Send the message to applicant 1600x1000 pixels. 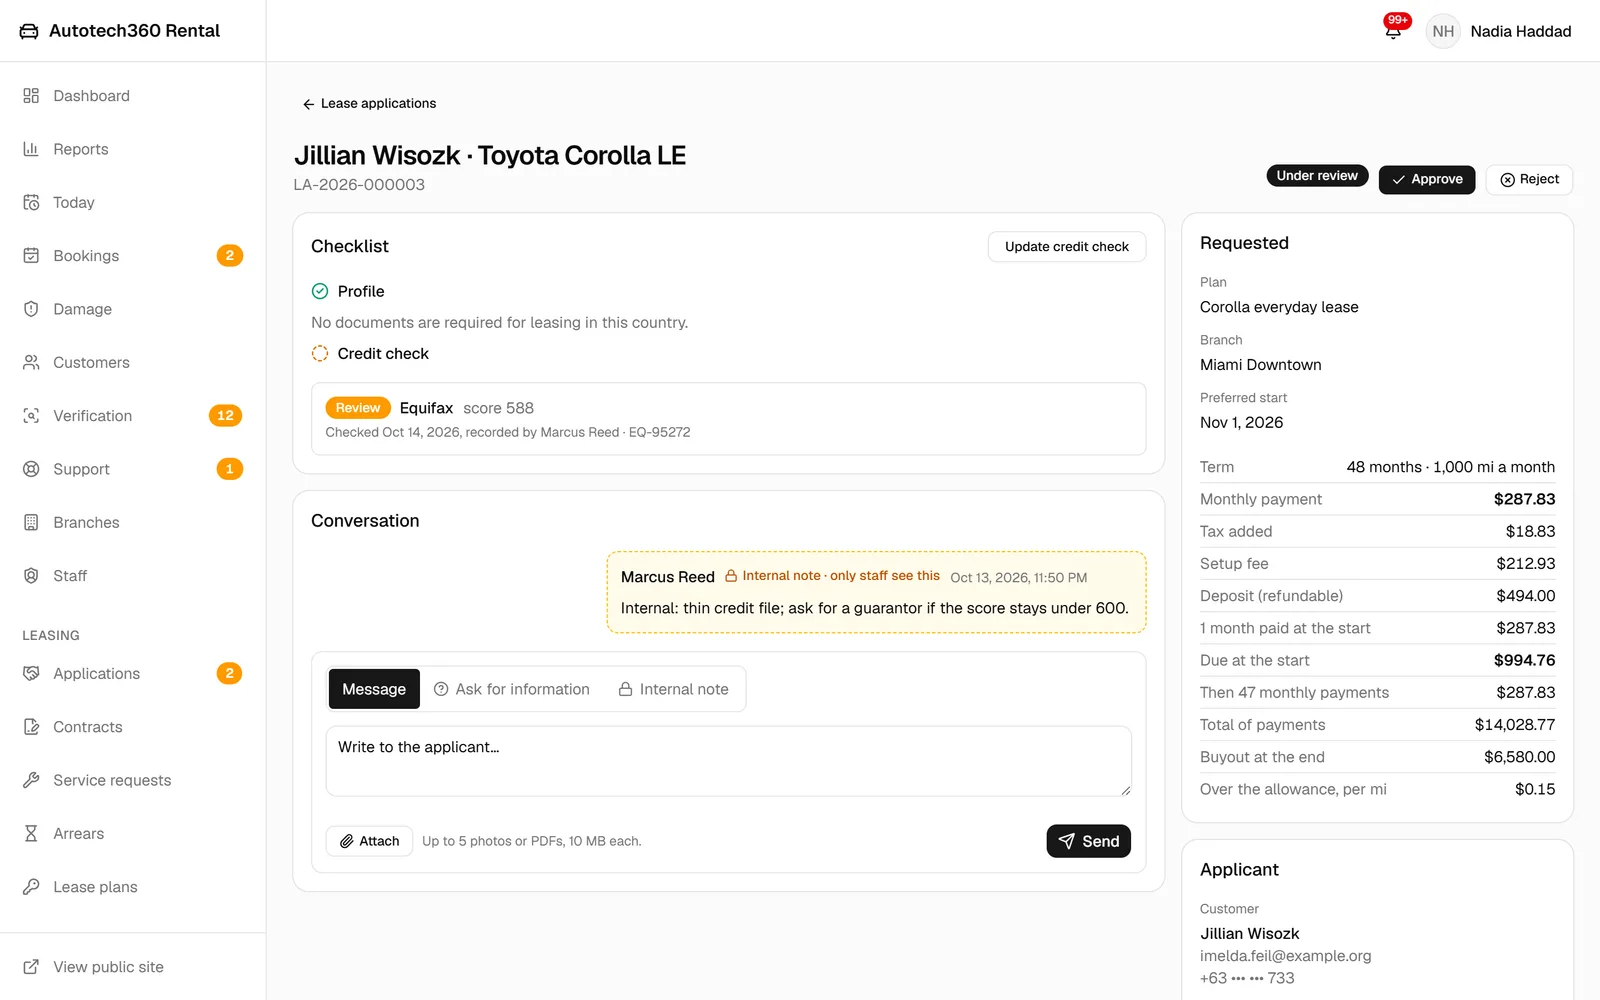[x=1089, y=841]
